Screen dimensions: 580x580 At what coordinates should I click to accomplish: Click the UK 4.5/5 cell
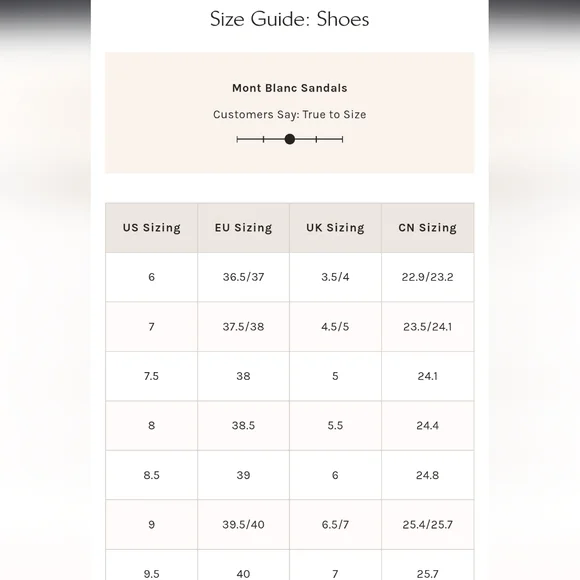click(335, 327)
